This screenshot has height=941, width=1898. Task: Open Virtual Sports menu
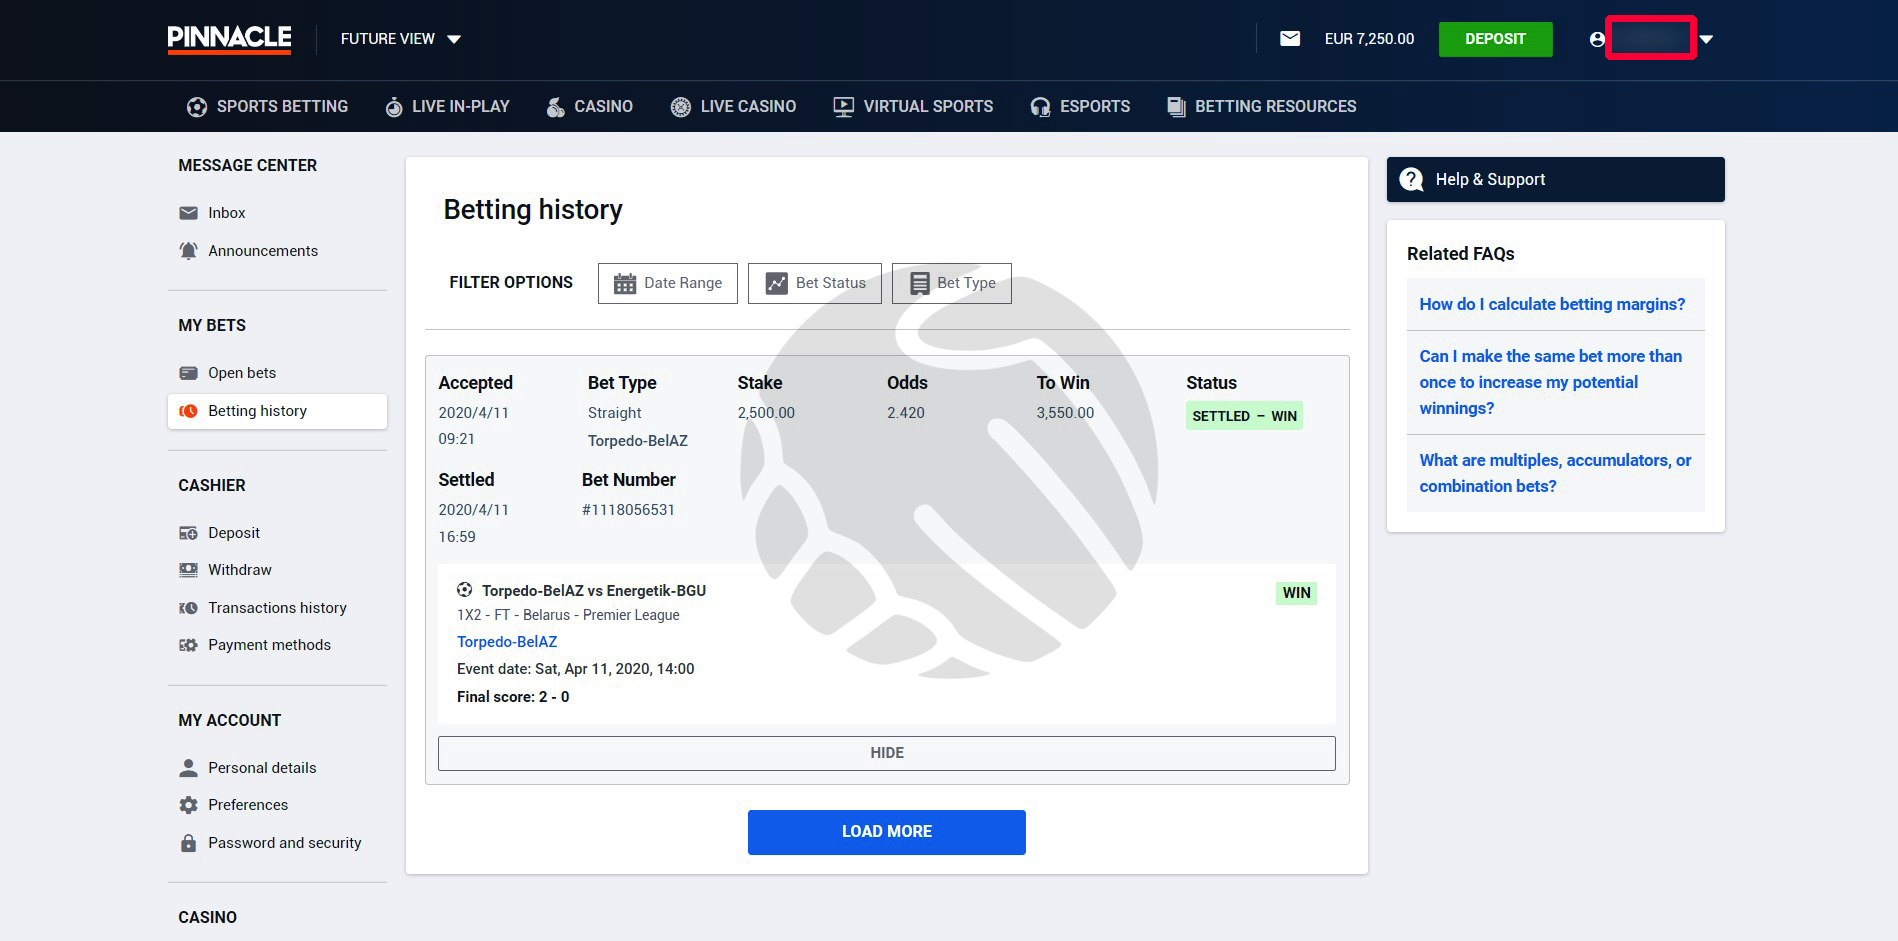pos(913,106)
